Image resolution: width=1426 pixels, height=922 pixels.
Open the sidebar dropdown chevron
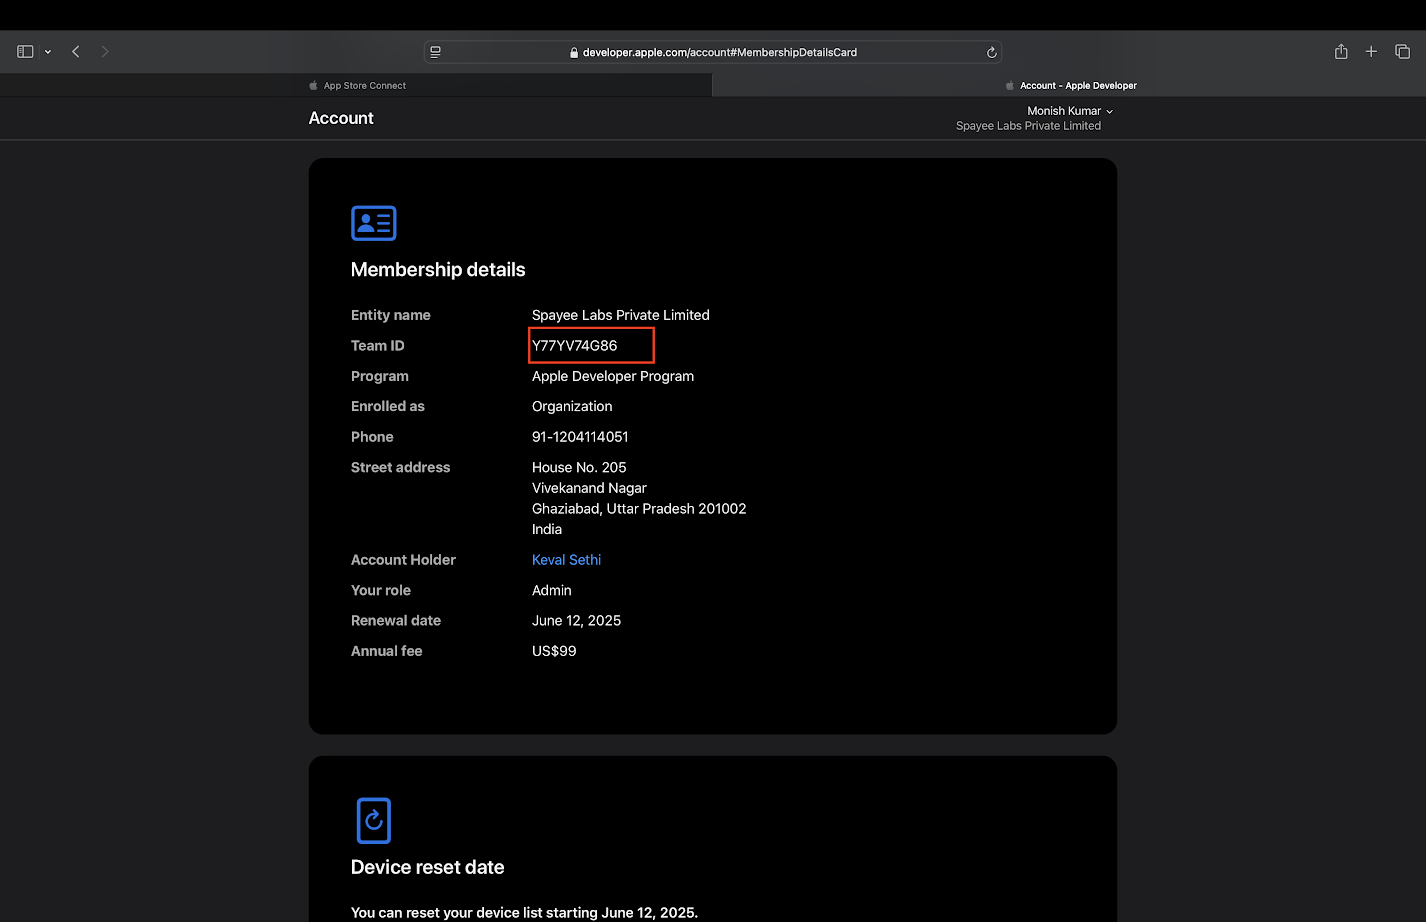pos(48,52)
